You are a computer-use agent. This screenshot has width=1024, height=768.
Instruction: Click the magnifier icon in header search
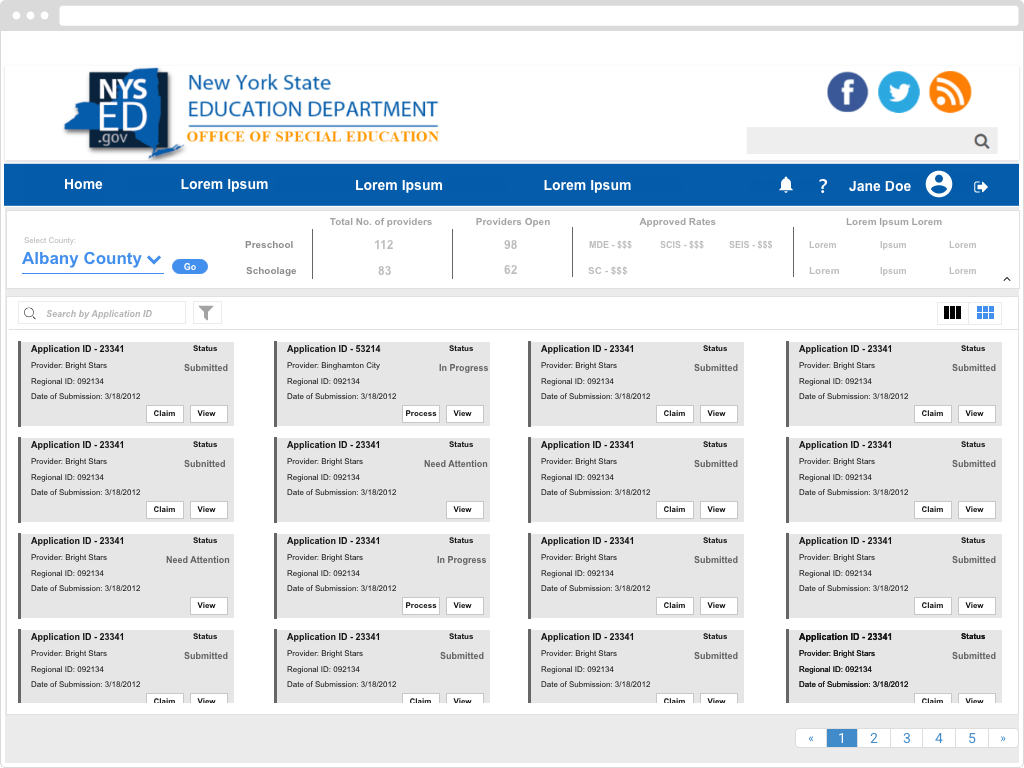pyautogui.click(x=982, y=141)
